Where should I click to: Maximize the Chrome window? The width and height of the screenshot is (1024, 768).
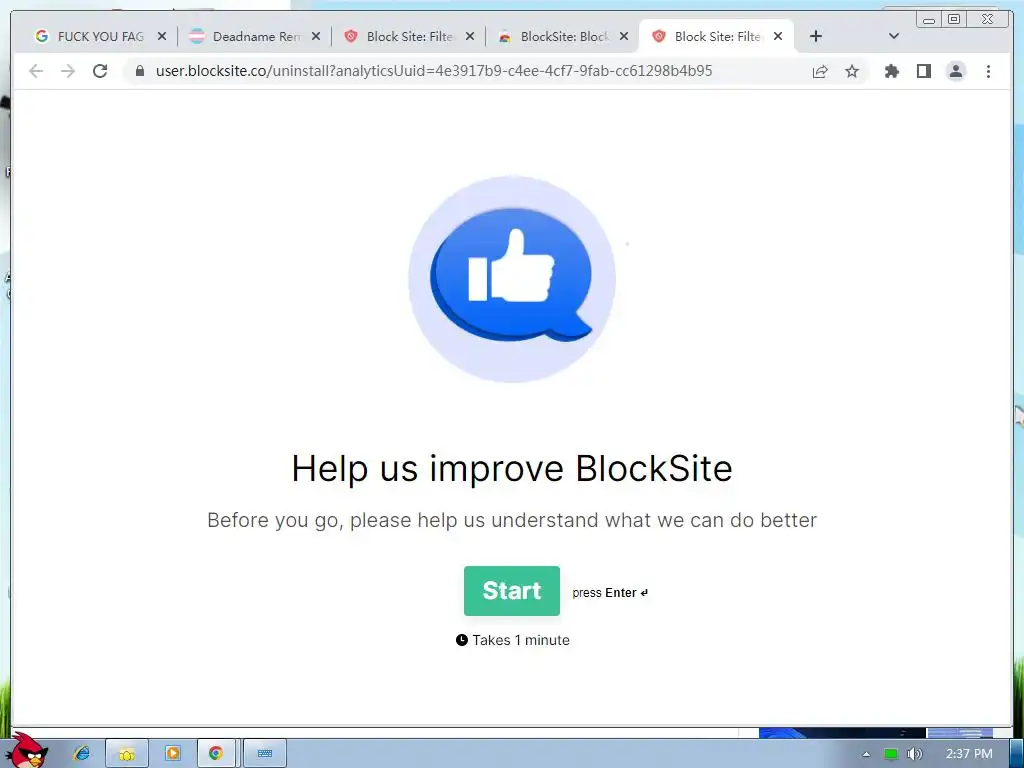tap(953, 20)
